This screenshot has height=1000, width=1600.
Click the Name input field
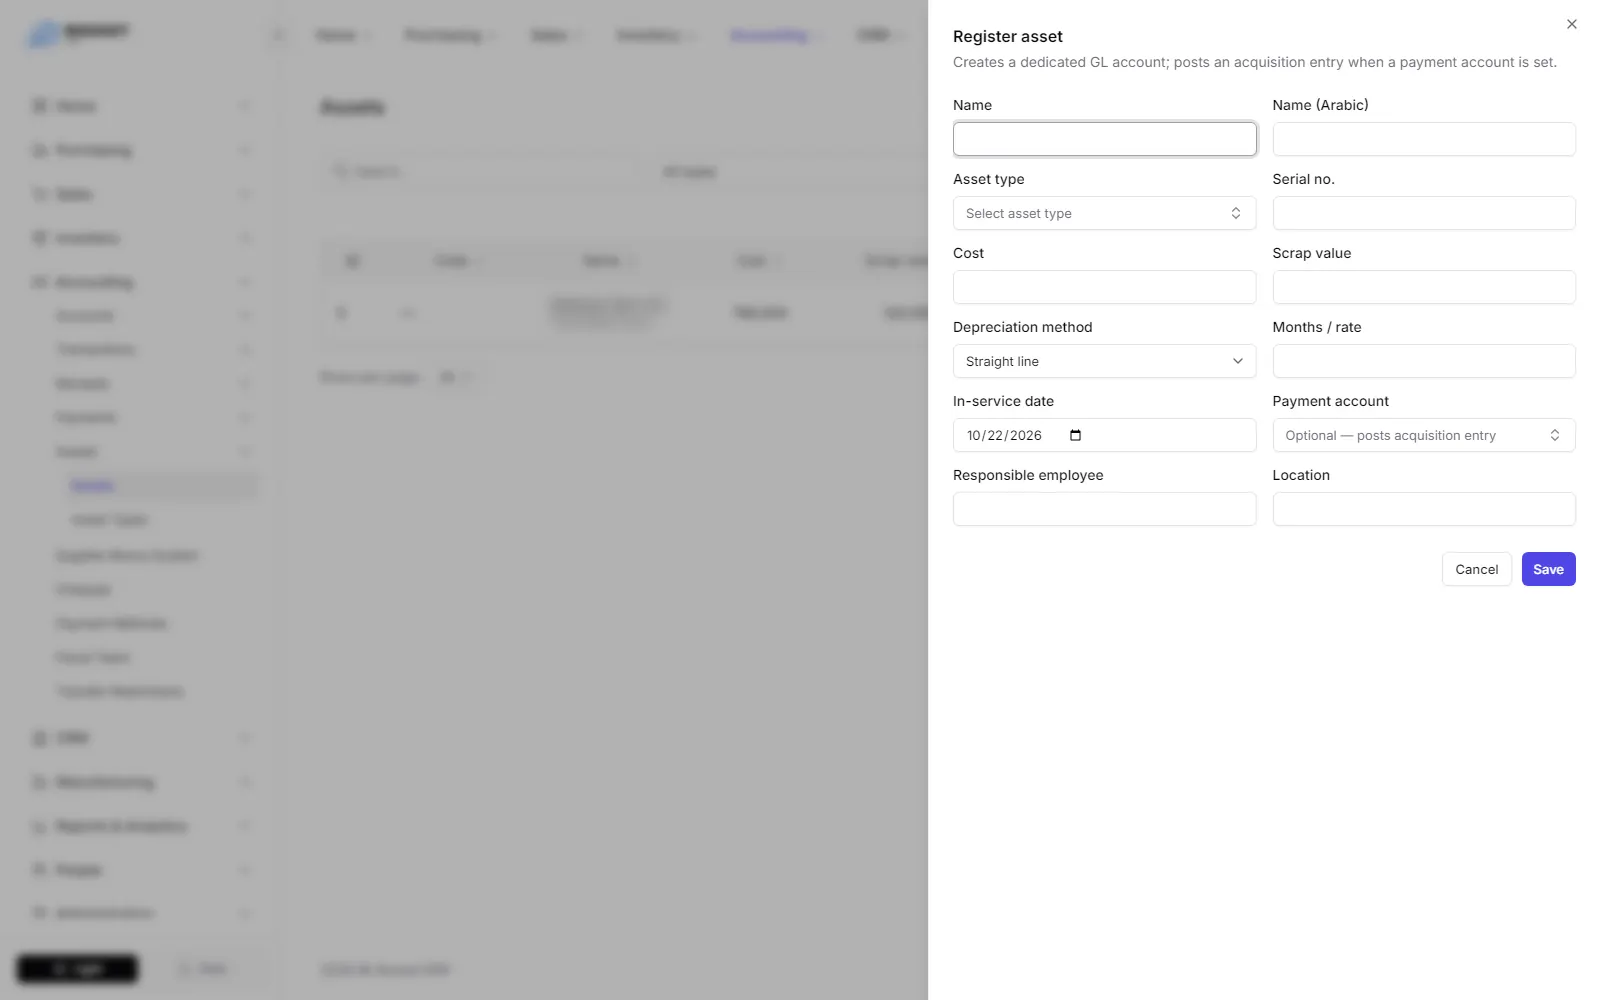point(1104,139)
